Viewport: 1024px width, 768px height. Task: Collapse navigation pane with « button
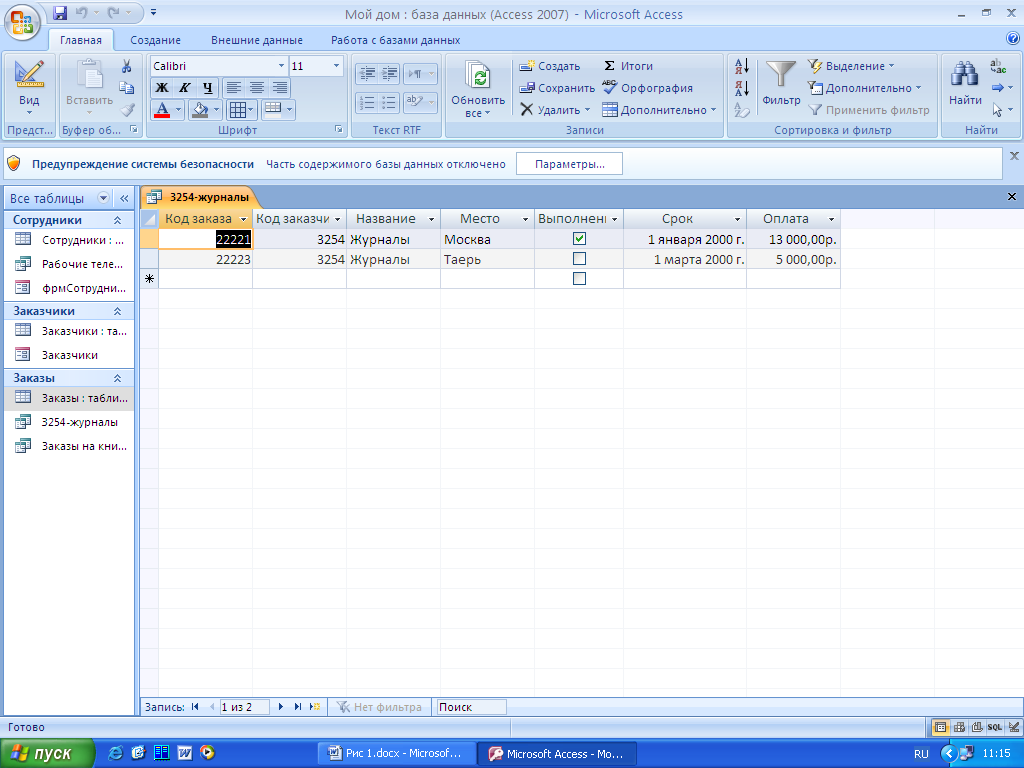124,198
